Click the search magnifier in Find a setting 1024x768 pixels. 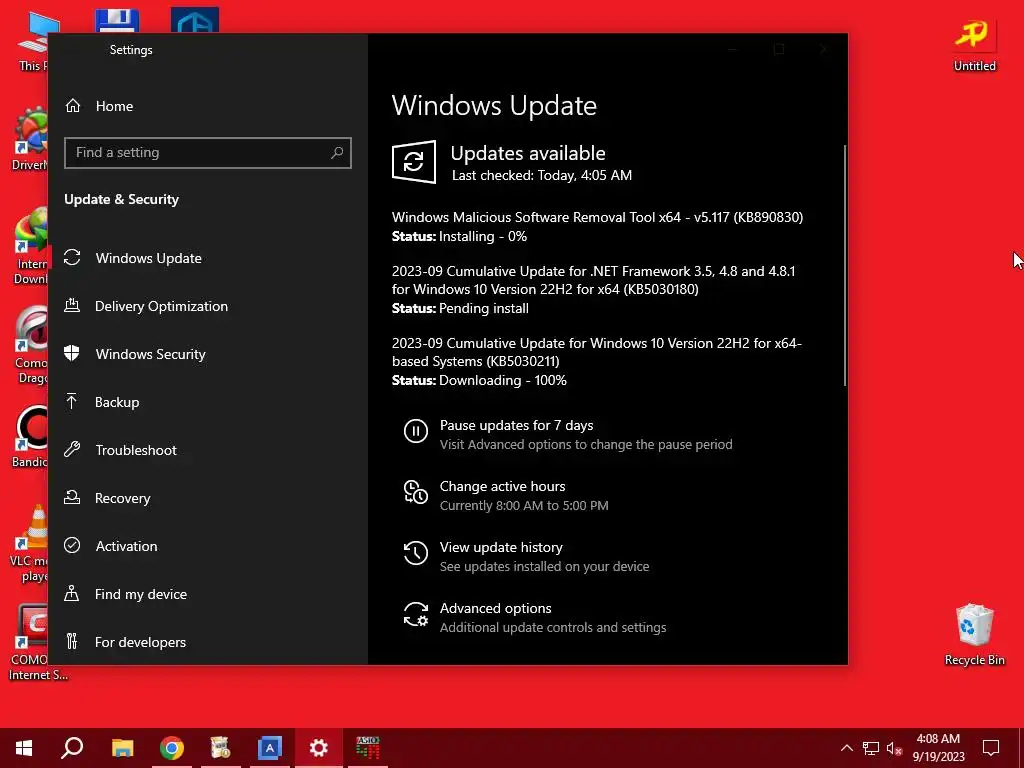337,153
